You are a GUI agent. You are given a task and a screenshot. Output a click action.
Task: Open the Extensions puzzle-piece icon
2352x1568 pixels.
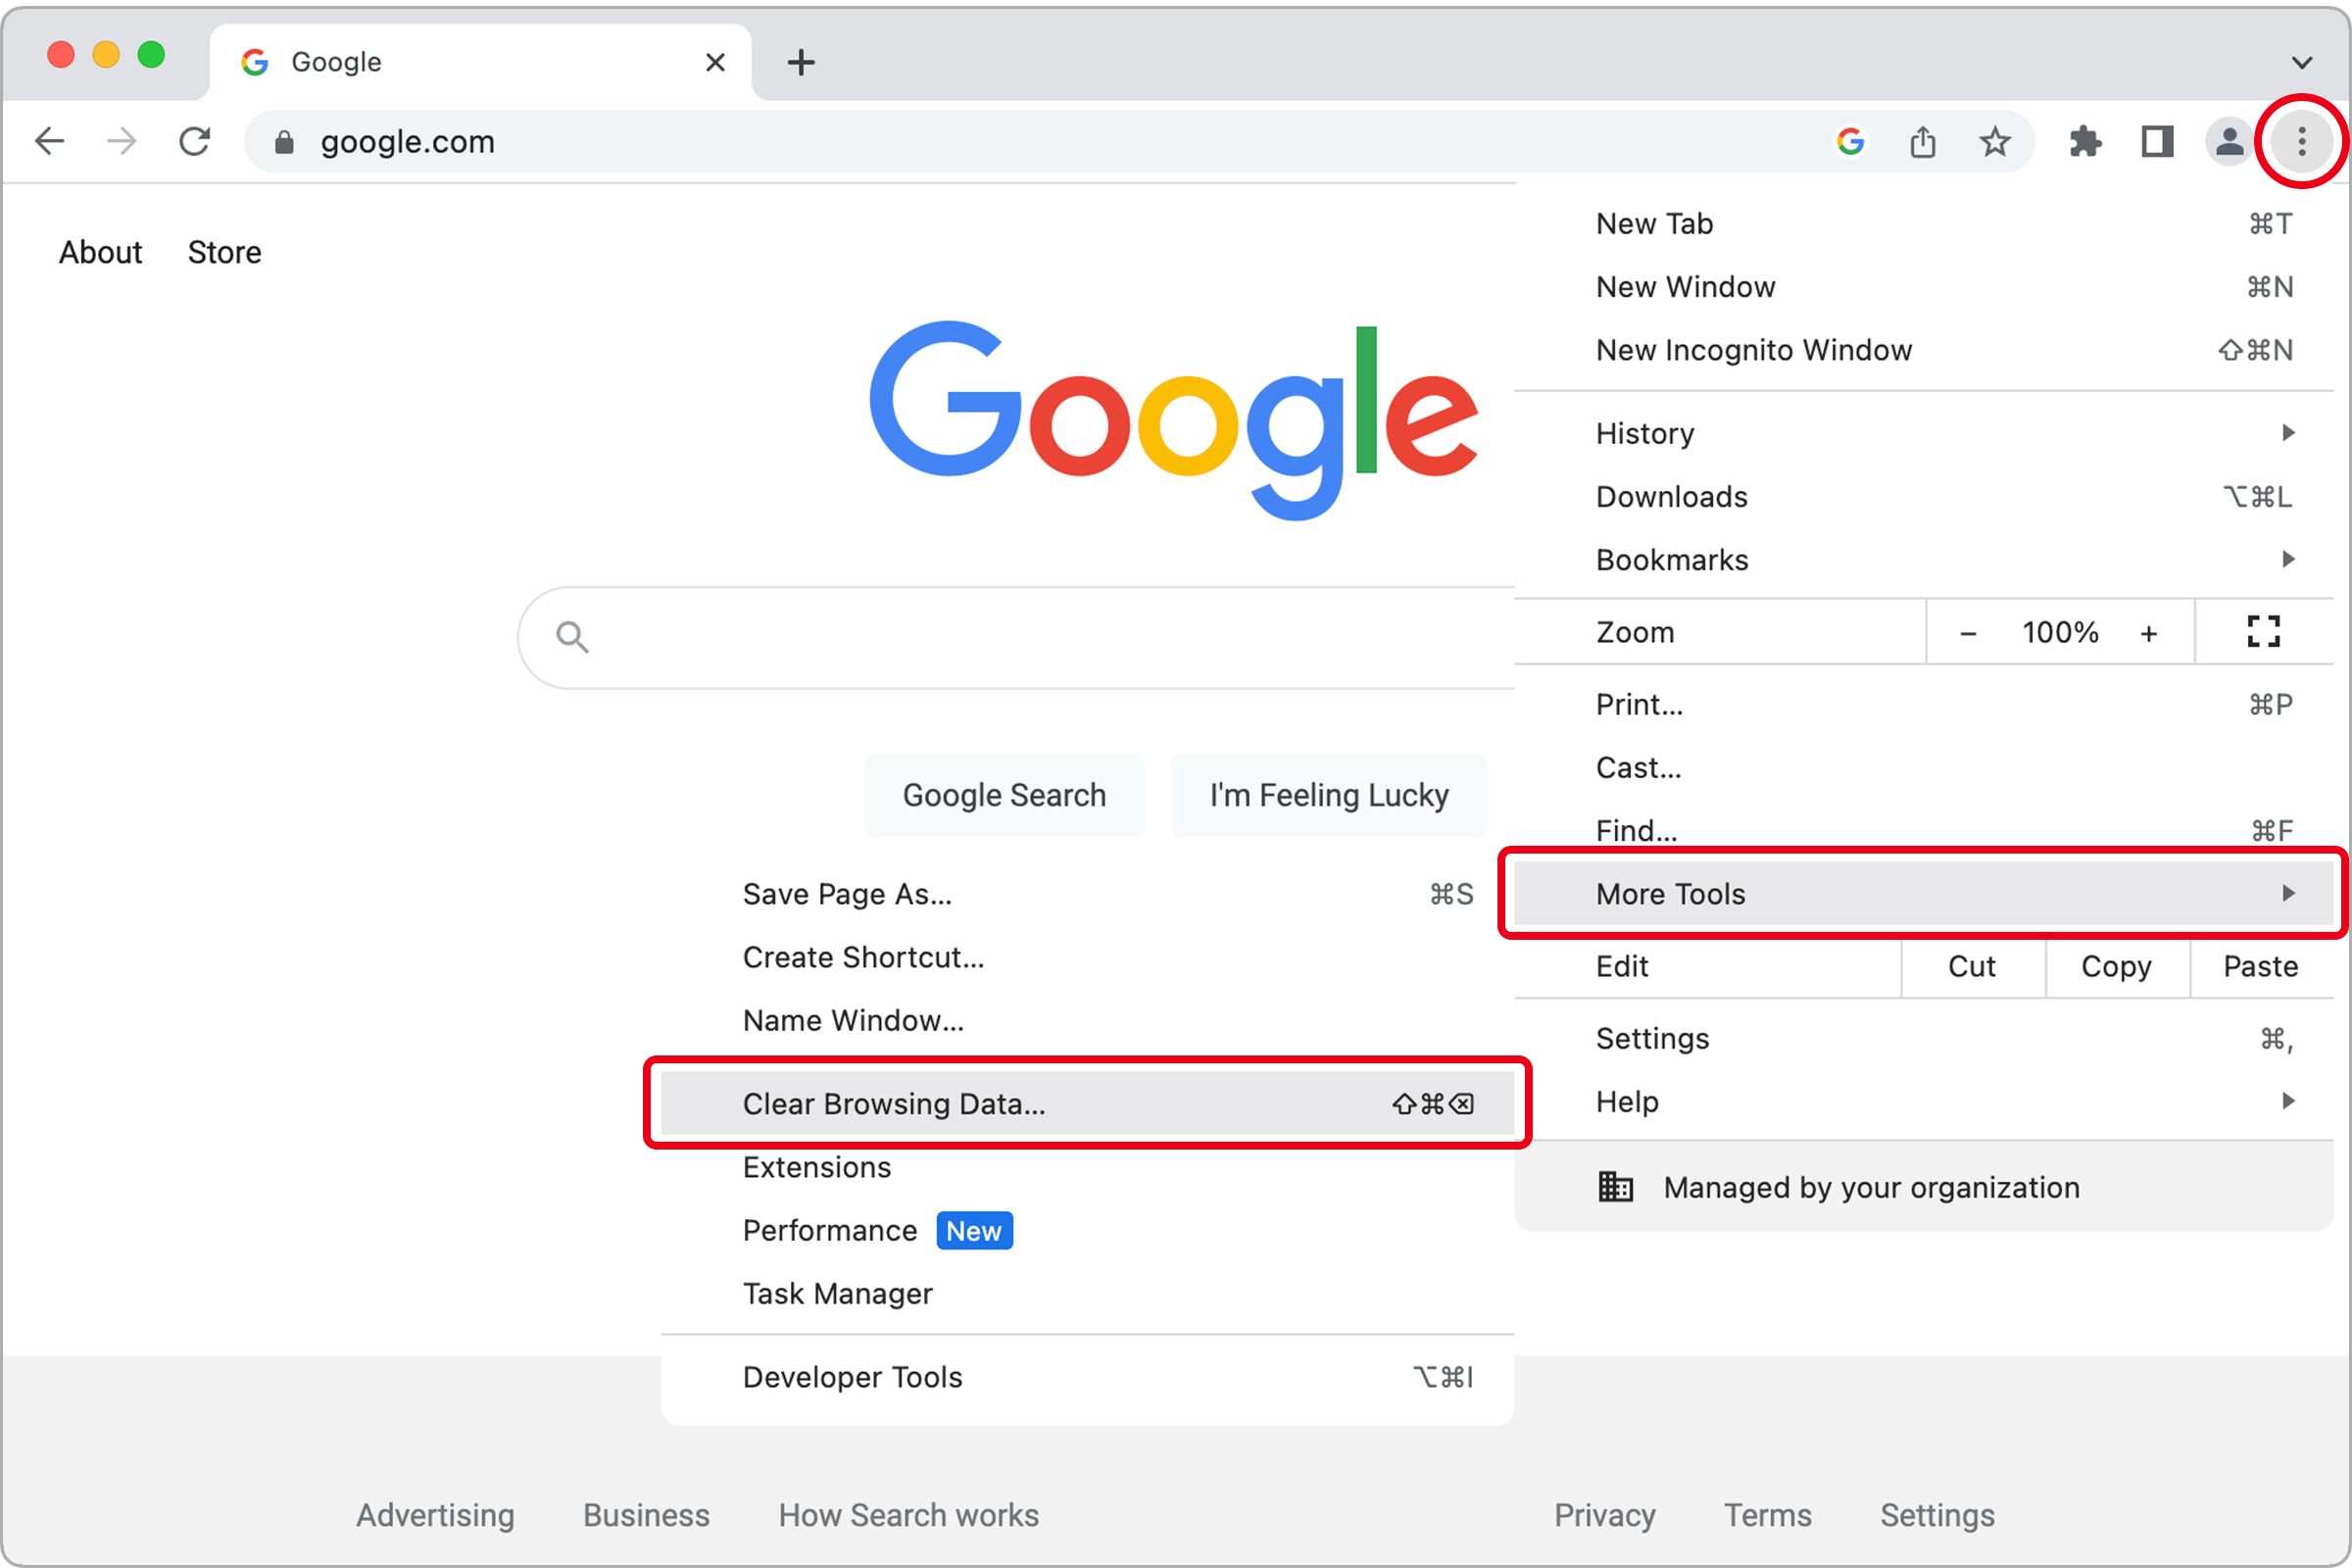click(x=2087, y=141)
